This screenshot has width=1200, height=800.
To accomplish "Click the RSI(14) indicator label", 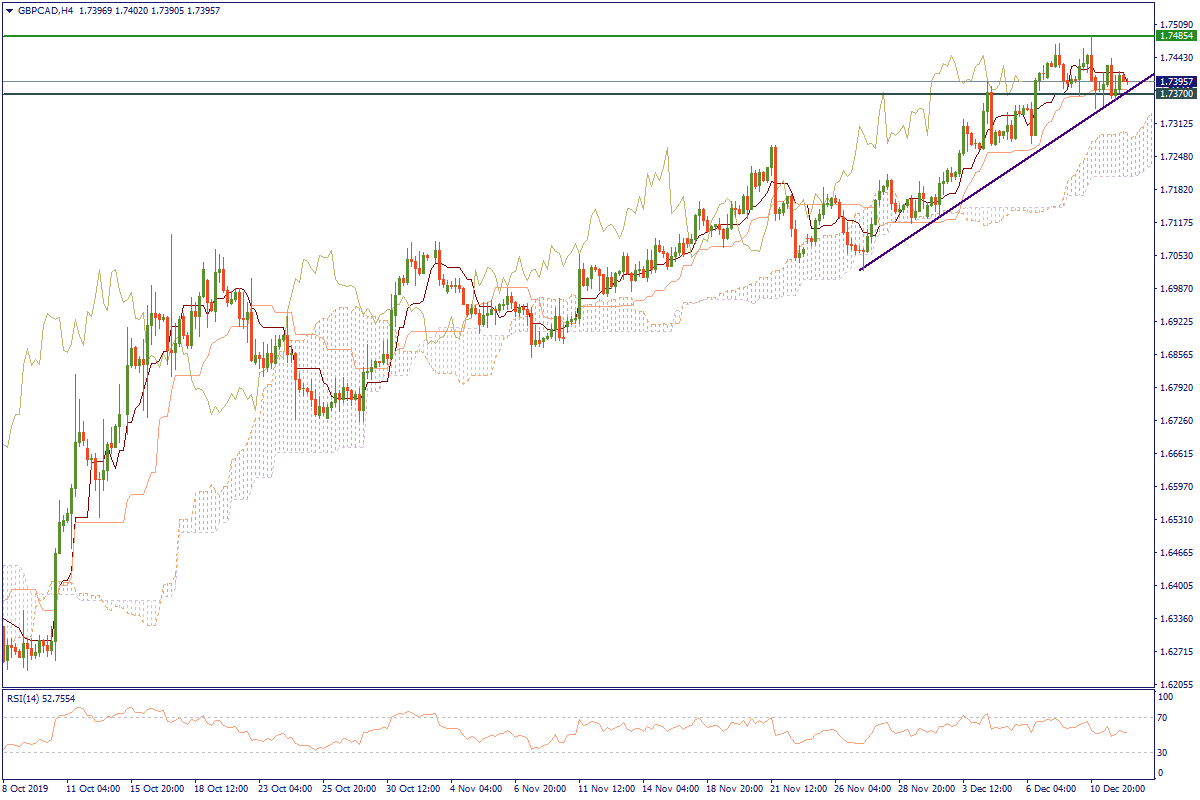I will tap(40, 698).
